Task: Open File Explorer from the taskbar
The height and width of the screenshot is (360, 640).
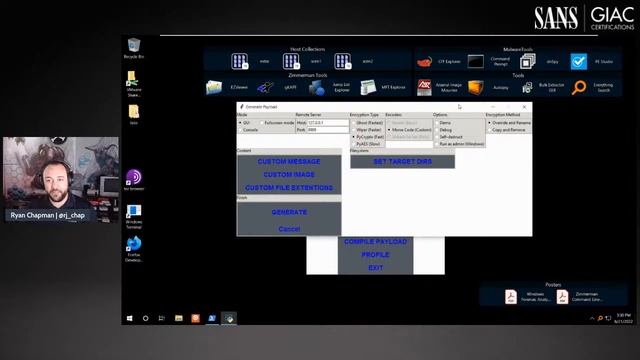Action: 179,318
